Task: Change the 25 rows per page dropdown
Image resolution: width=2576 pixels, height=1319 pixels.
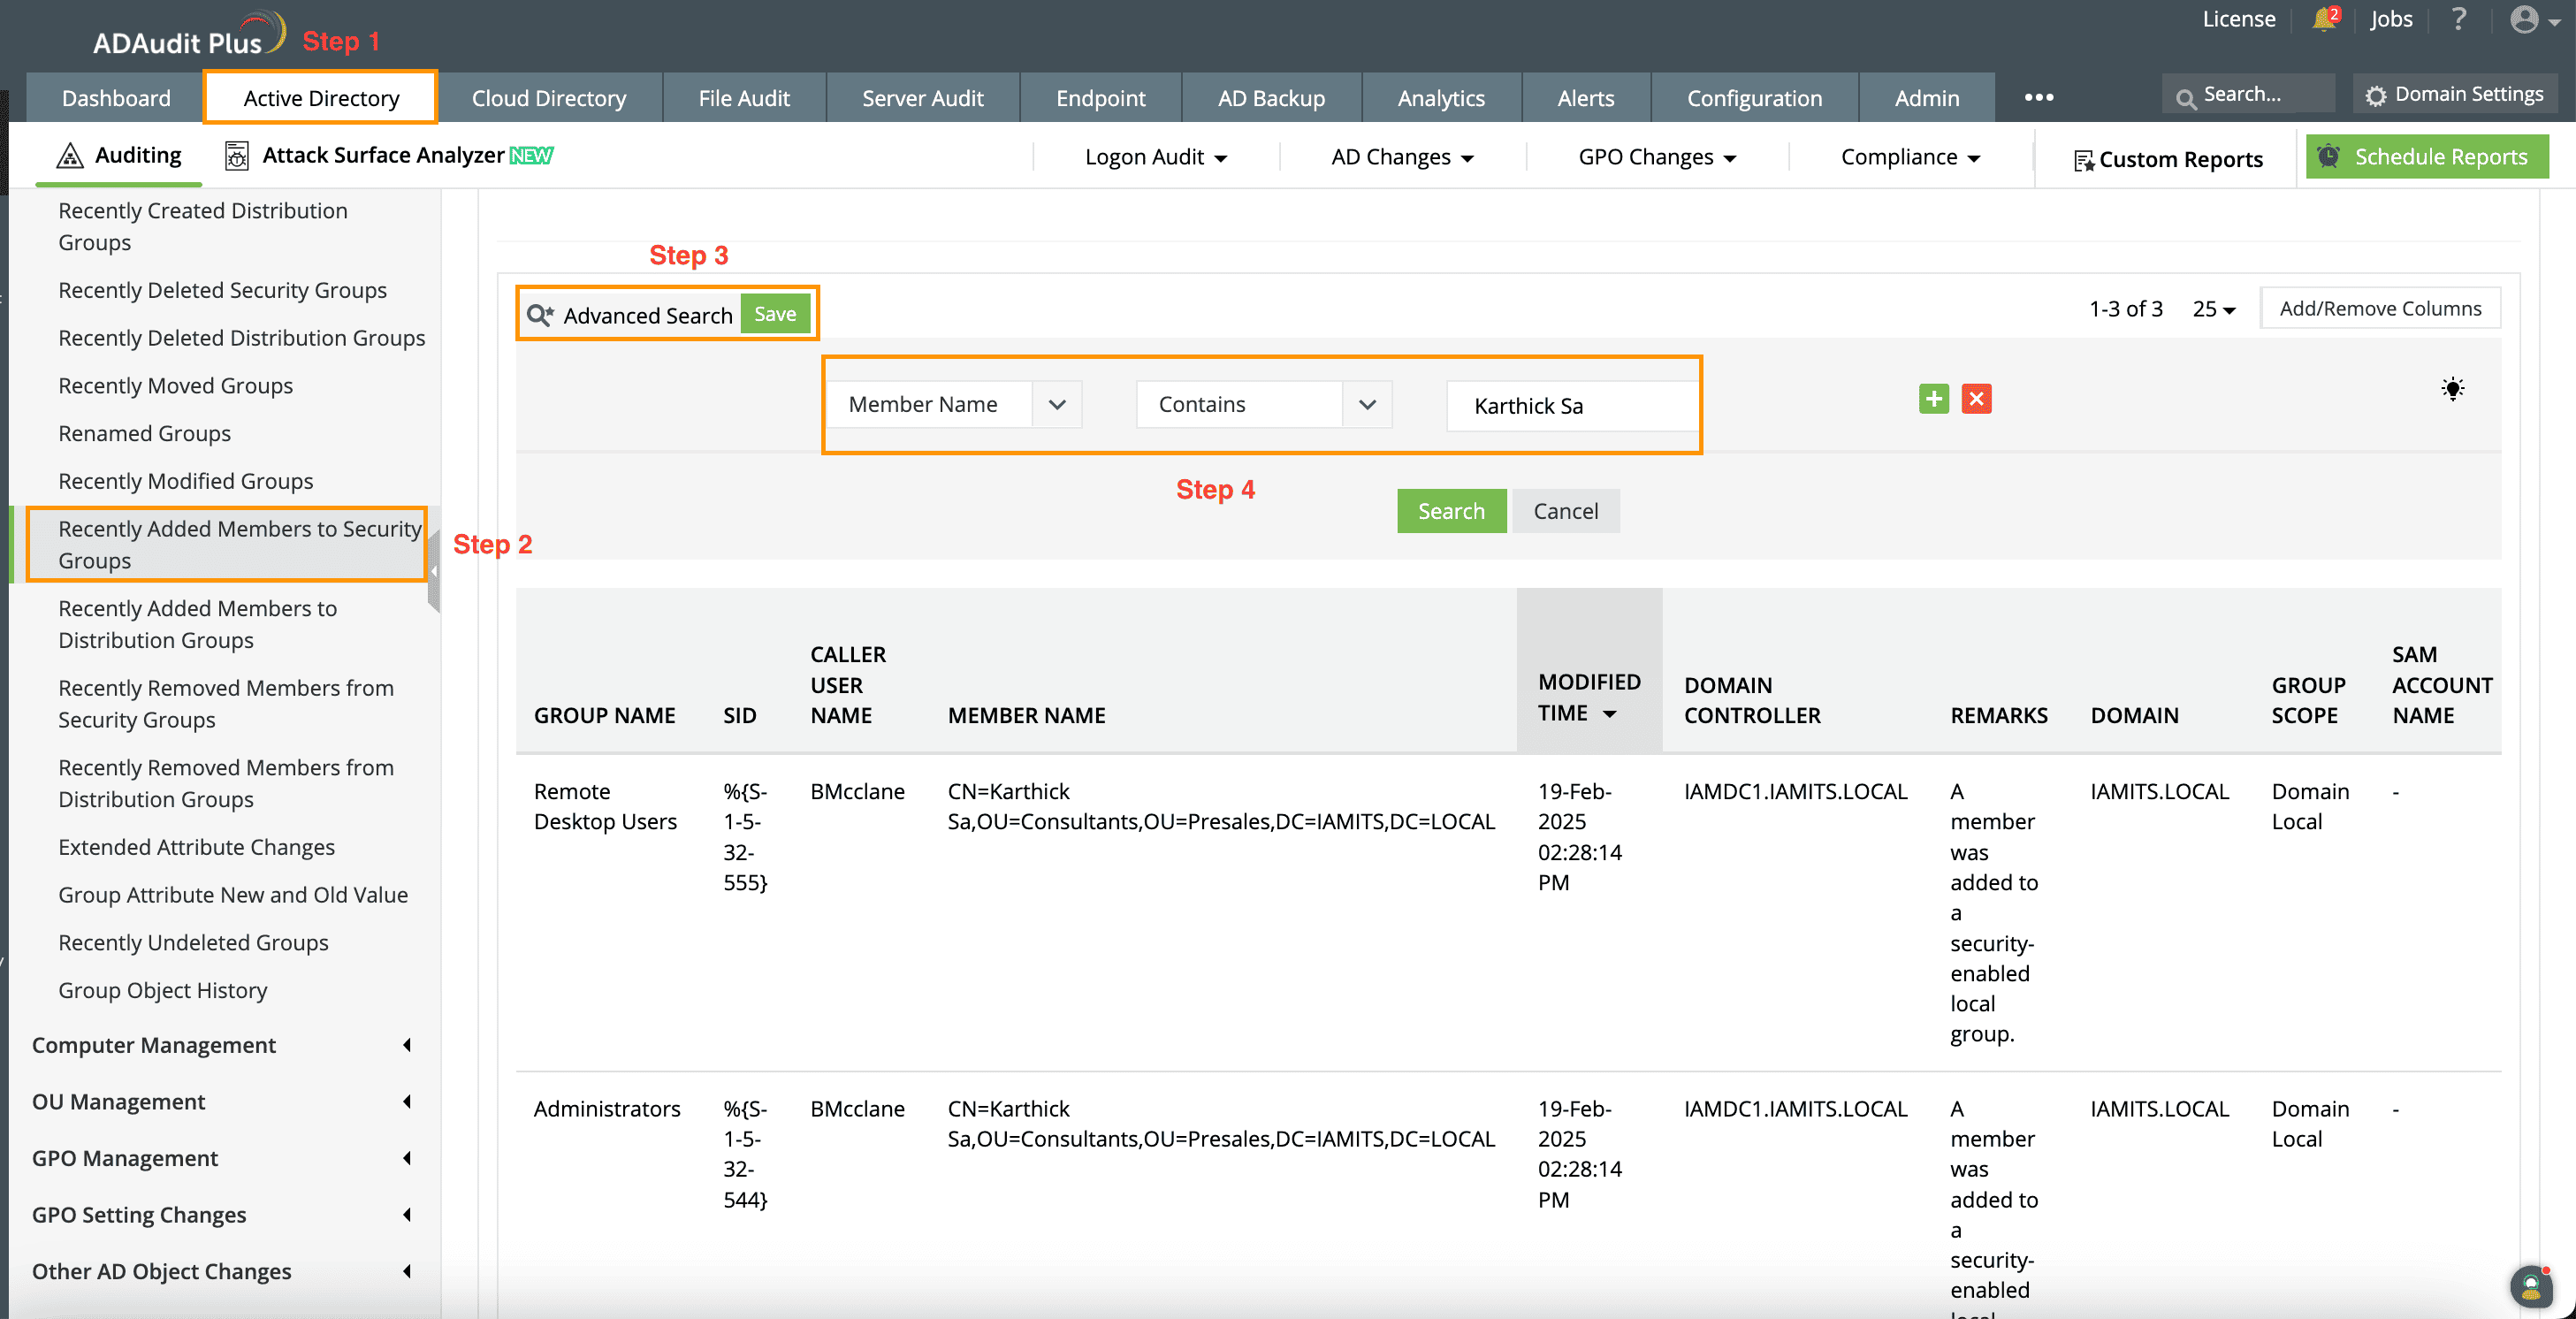Action: (2213, 310)
